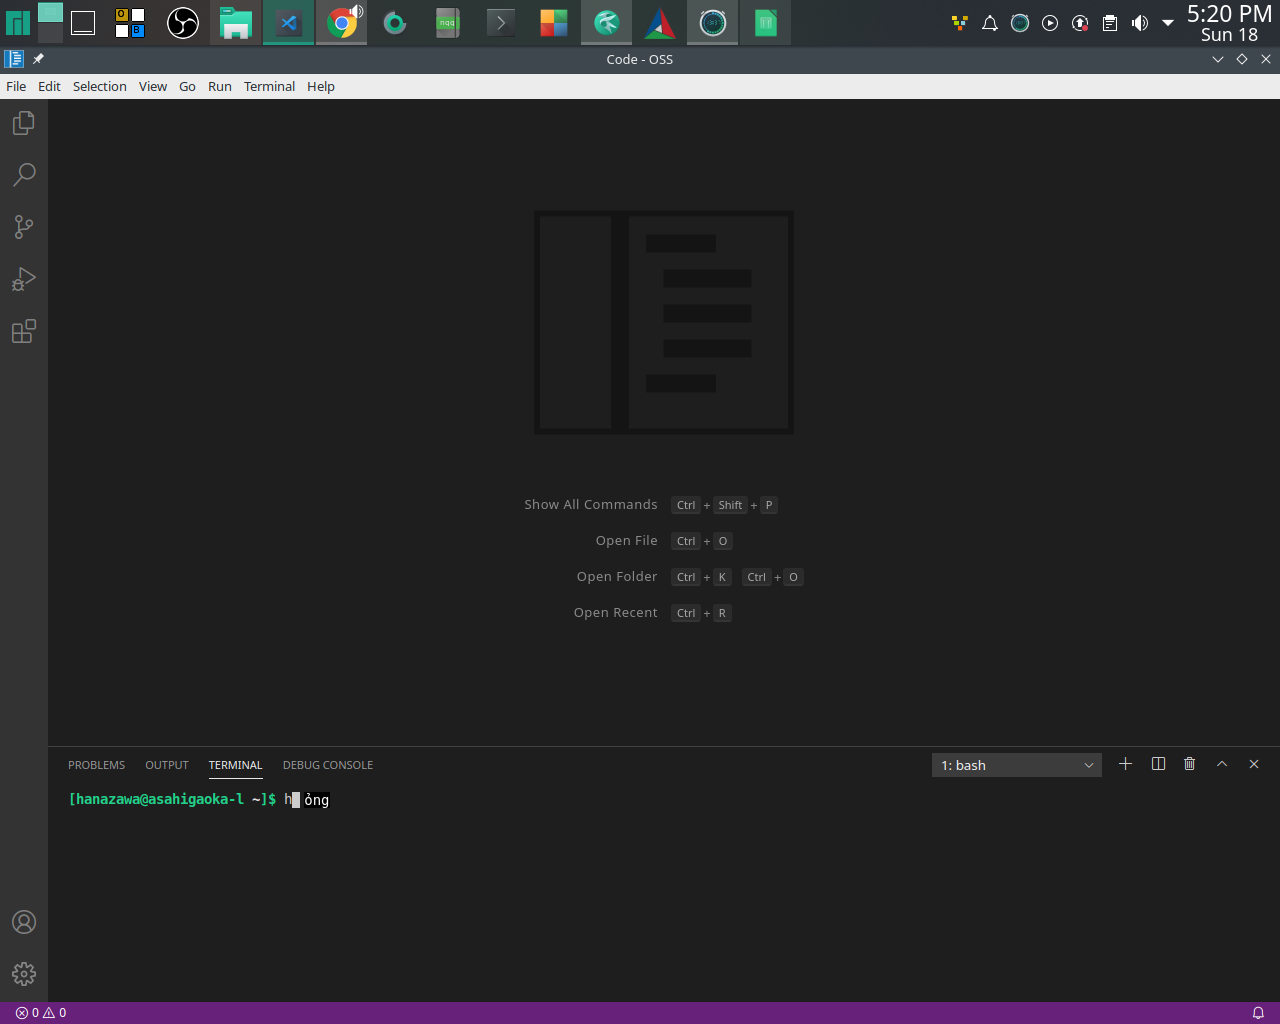The image size is (1280, 1024).
Task: Toggle notifications via the status bar bell
Action: (1258, 1012)
